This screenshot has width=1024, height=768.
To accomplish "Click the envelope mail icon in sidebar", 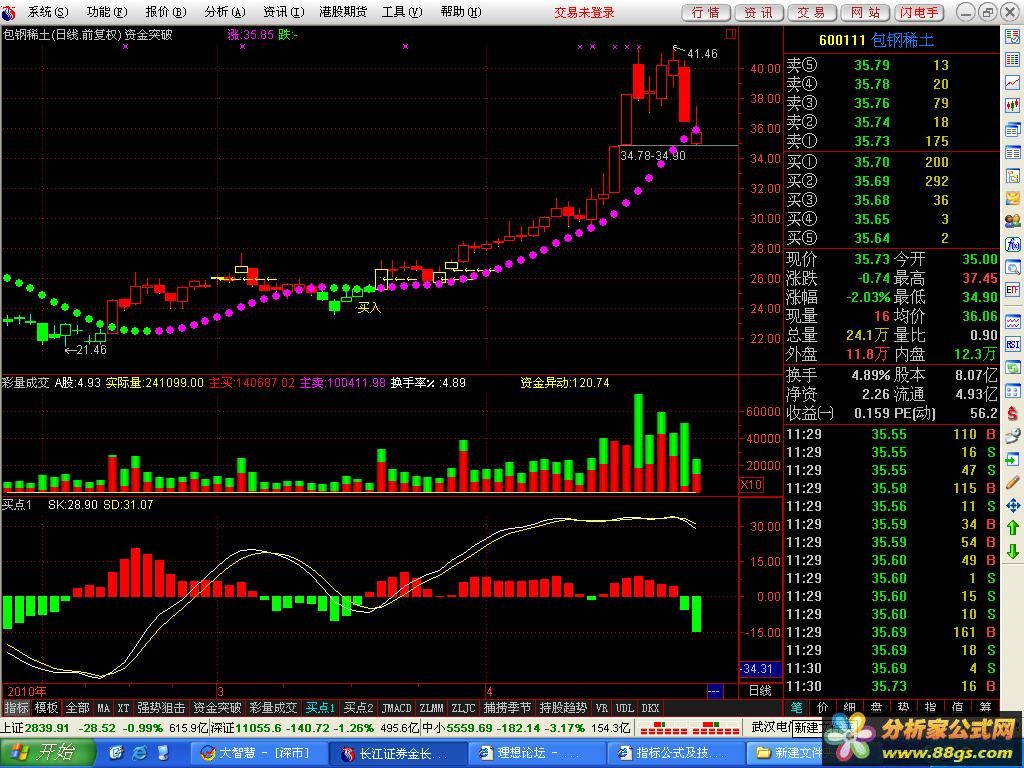I will tap(1012, 199).
